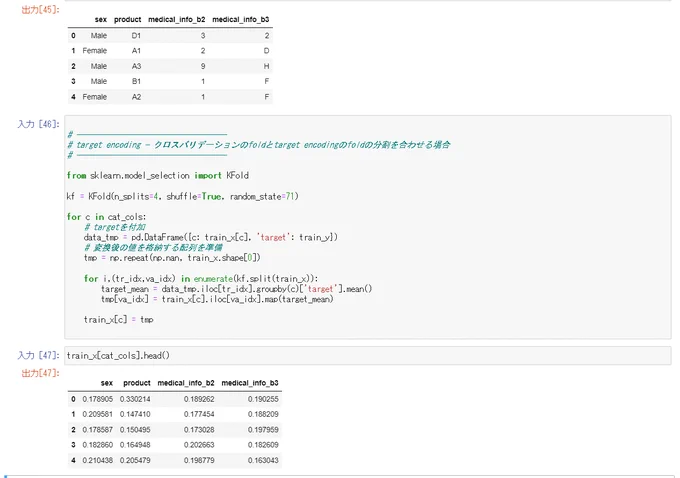Click the train_x[c] = tmp code line
Image resolution: width=680 pixels, height=478 pixels.
click(118, 320)
